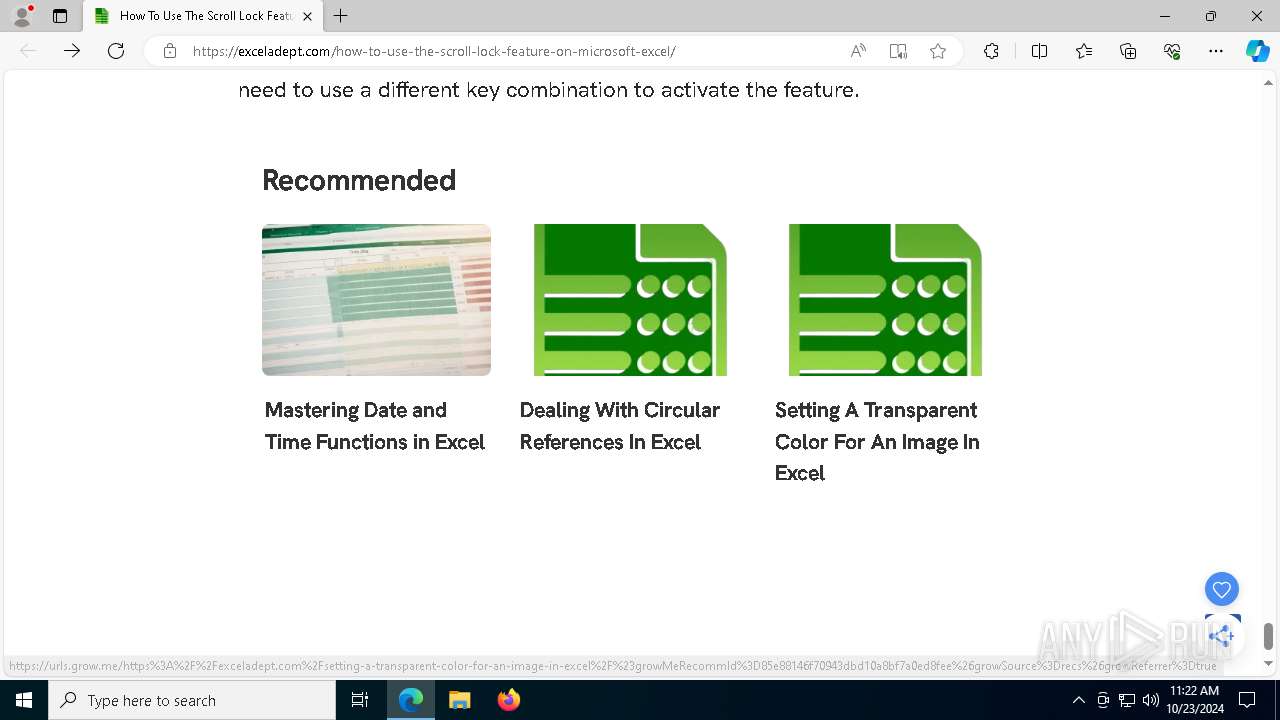Image resolution: width=1280 pixels, height=720 pixels.
Task: Open the notifications center
Action: (x=1247, y=700)
